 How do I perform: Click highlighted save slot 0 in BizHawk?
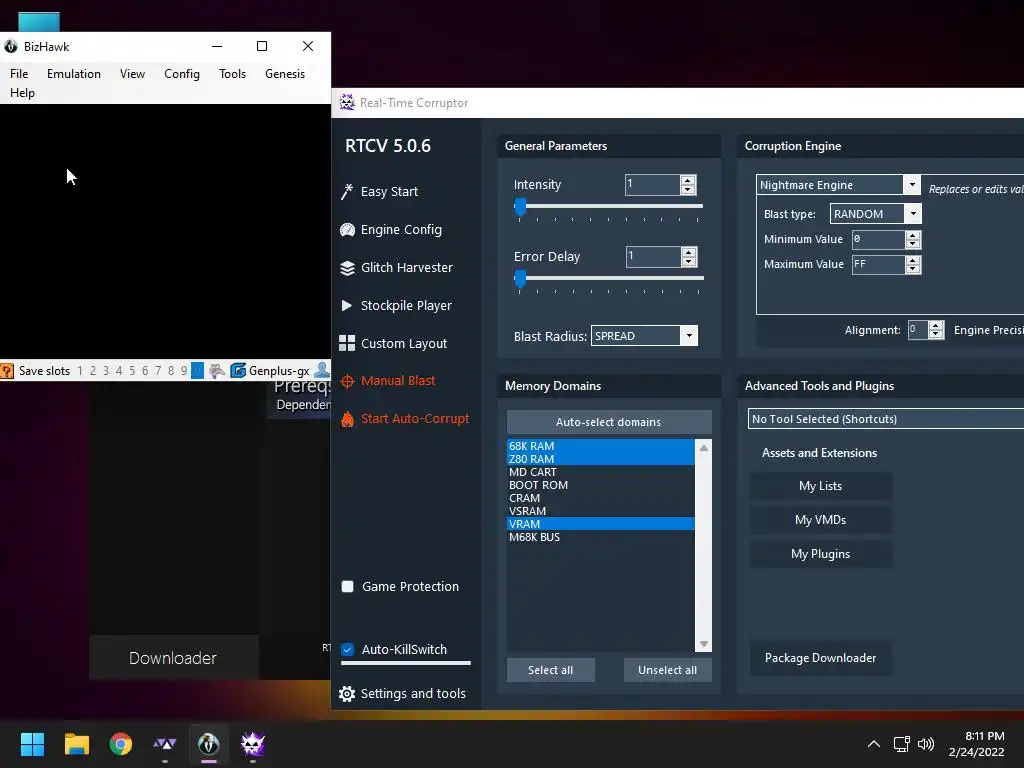[x=197, y=371]
